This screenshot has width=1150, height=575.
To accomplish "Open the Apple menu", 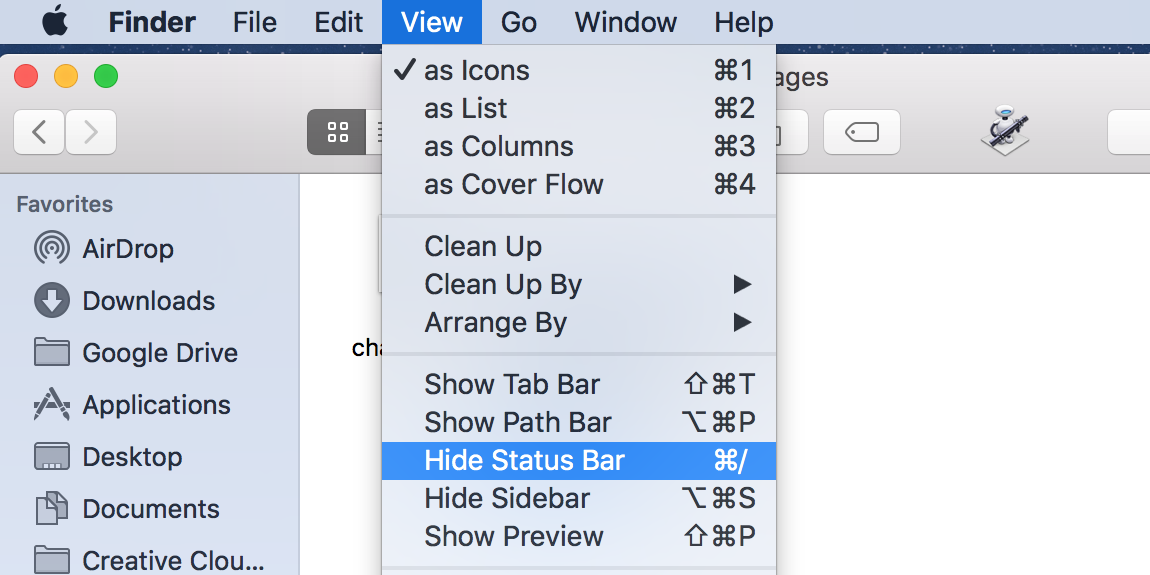I will [55, 22].
